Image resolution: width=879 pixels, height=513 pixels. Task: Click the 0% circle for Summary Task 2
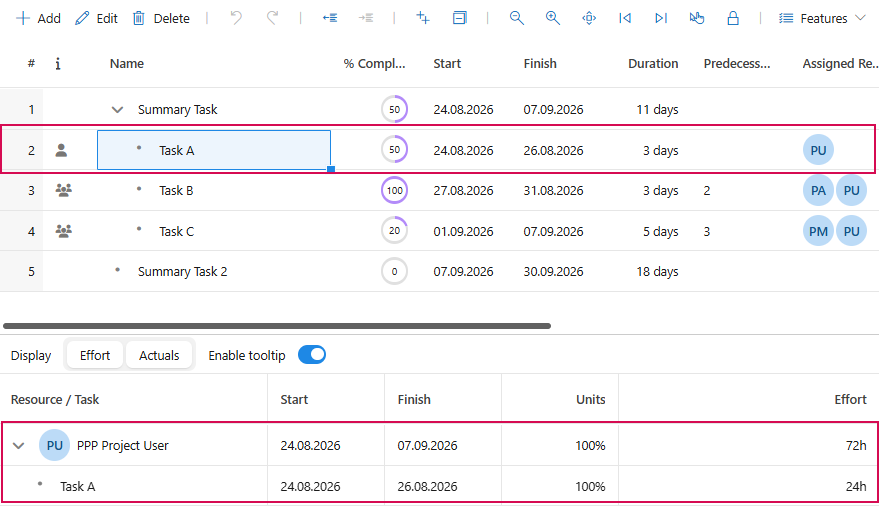(x=394, y=271)
